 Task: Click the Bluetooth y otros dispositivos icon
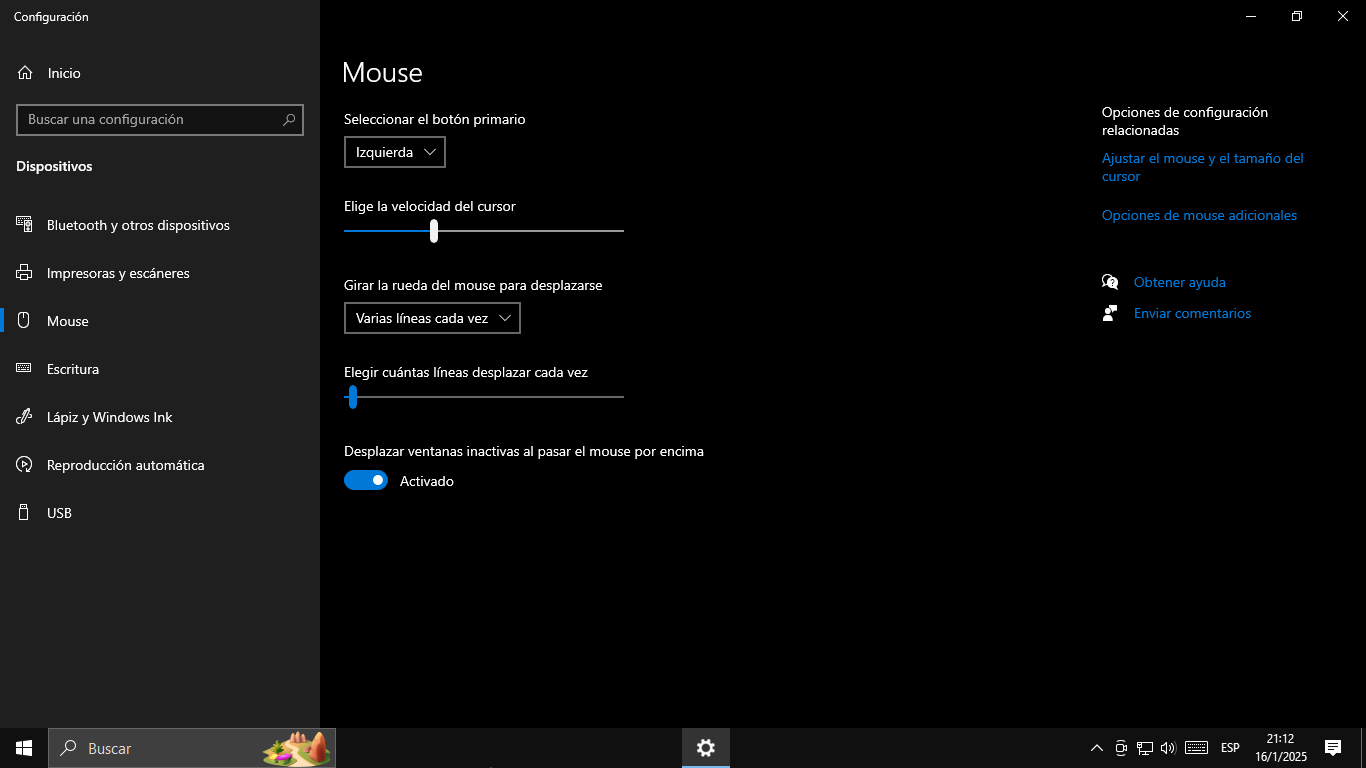(24, 225)
